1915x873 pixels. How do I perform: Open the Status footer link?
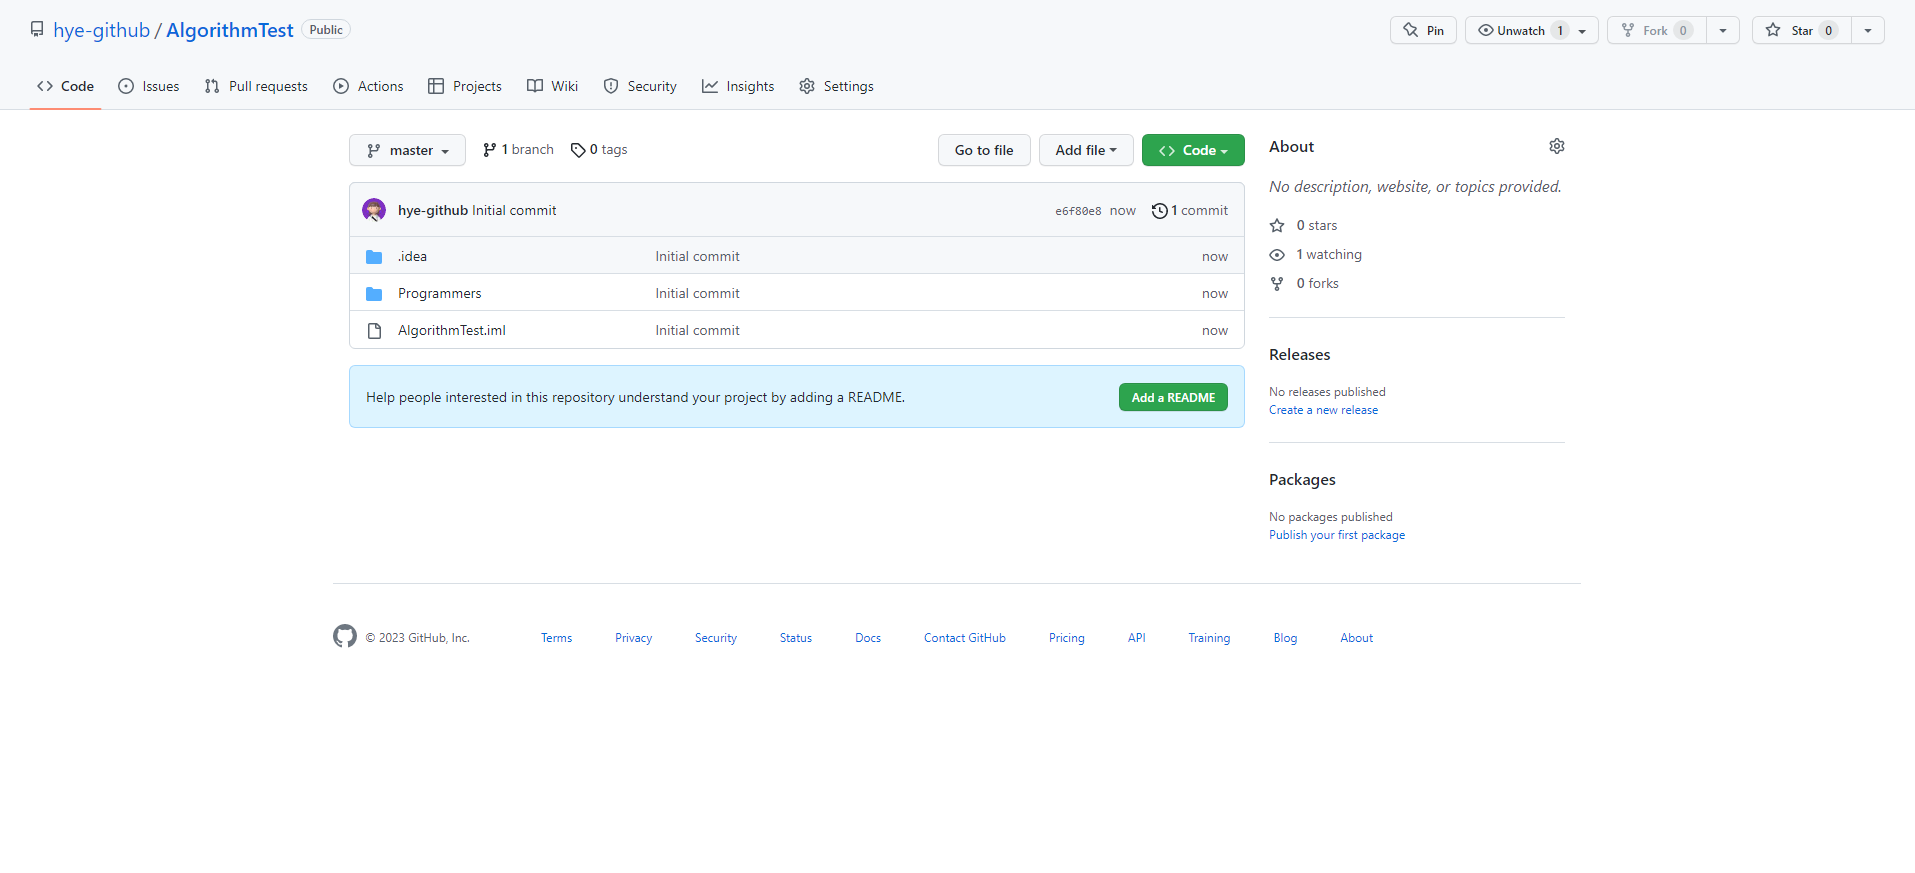(796, 638)
